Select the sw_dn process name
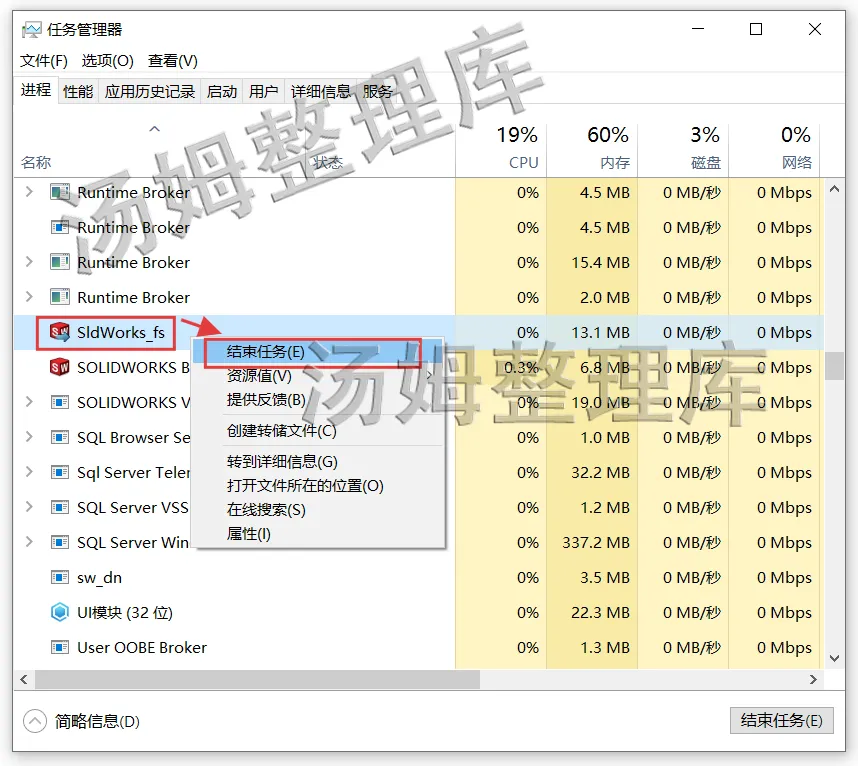The width and height of the screenshot is (858, 766). tap(99, 577)
